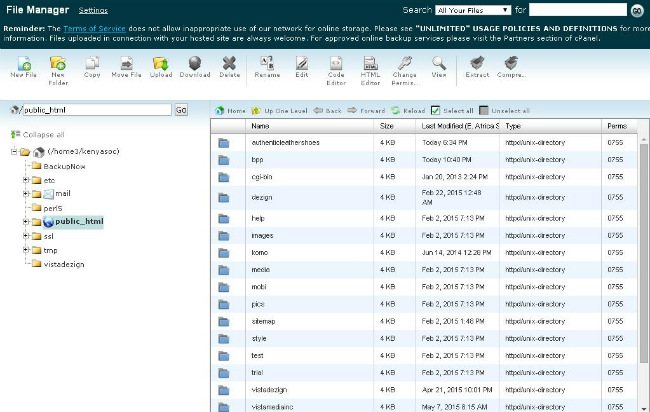Open the Code Editor tool
The height and width of the screenshot is (412, 650).
(336, 65)
